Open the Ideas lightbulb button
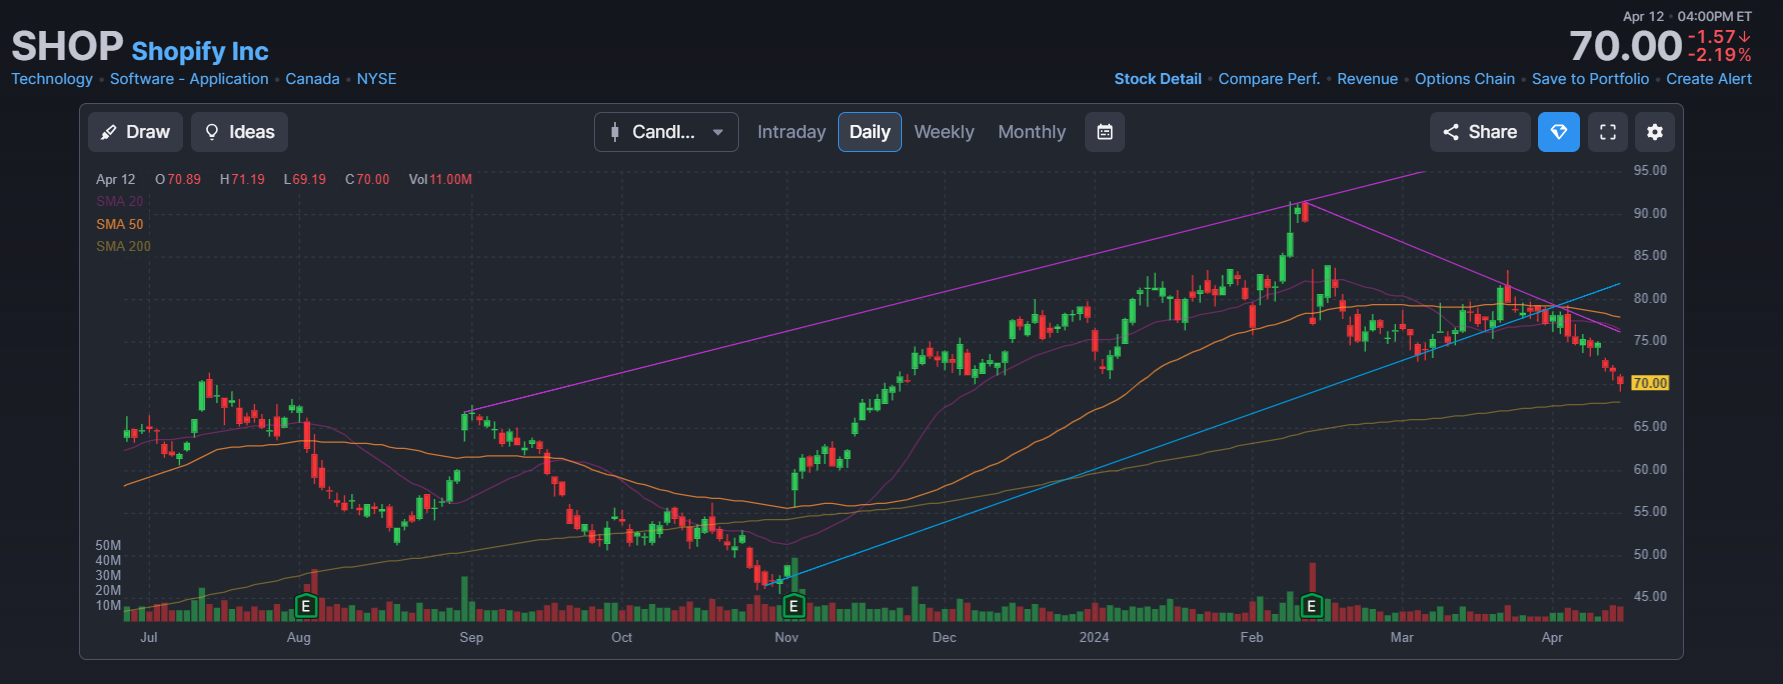The image size is (1783, 684). click(x=239, y=132)
